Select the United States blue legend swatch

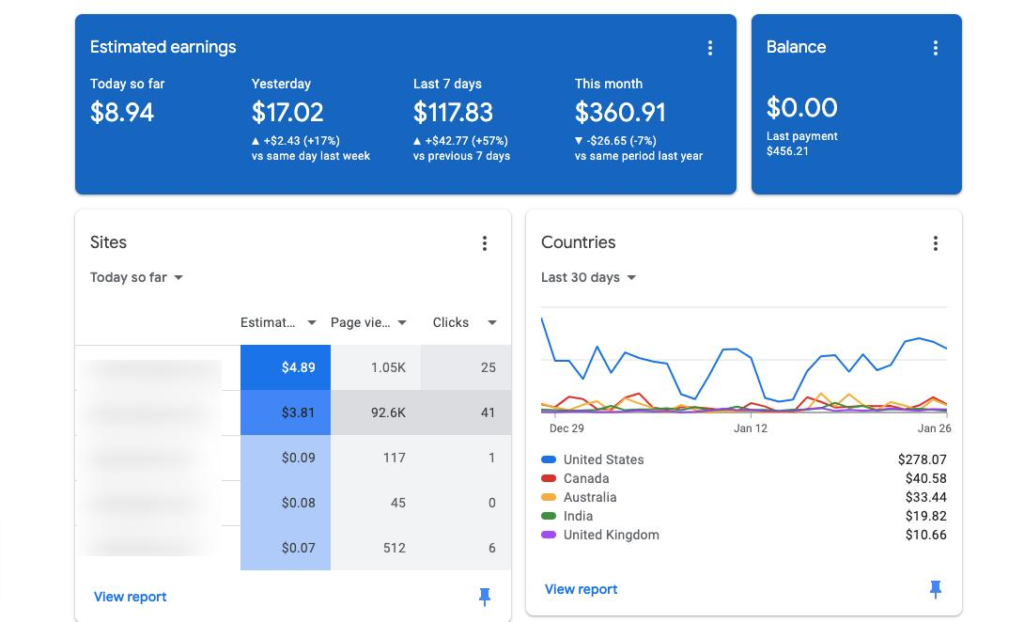click(549, 459)
